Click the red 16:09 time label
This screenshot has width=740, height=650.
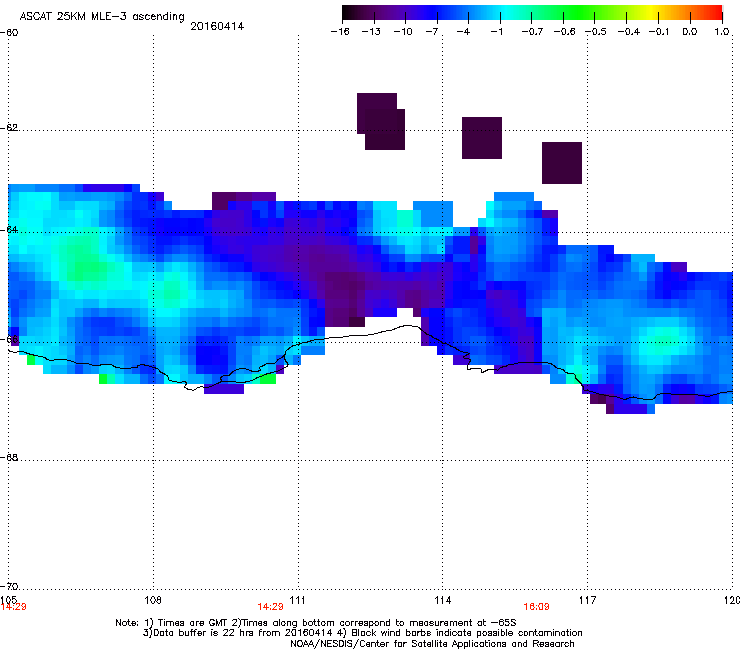(536, 607)
